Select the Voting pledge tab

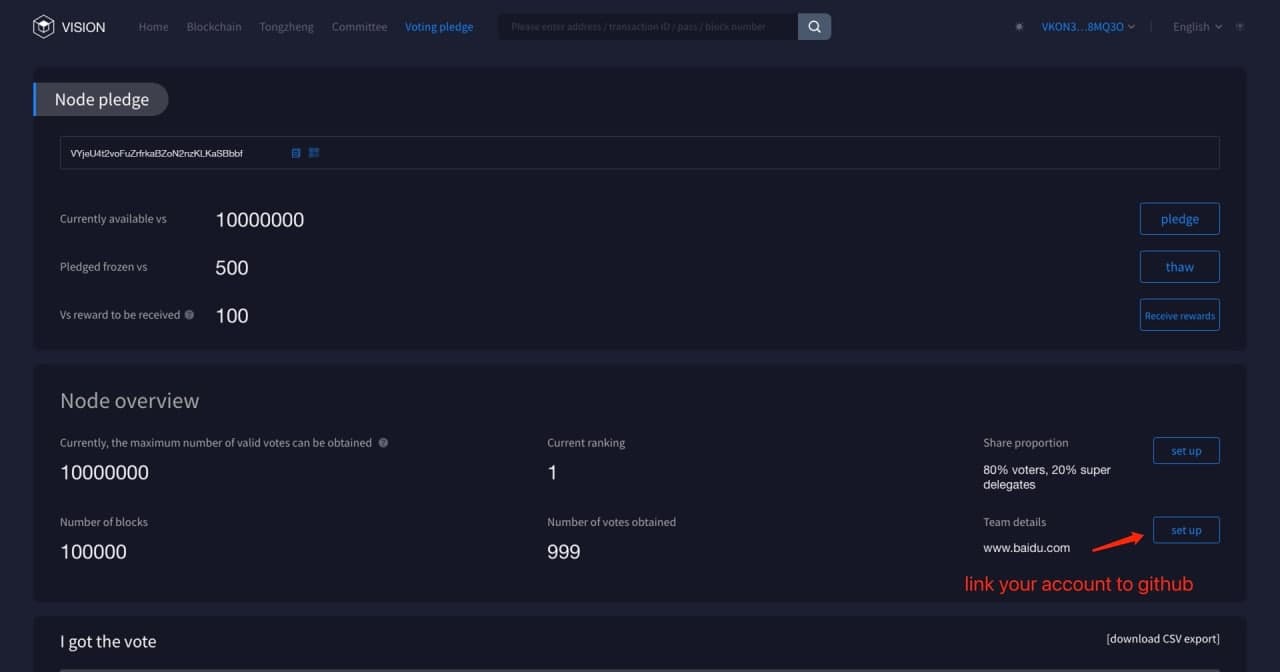[439, 27]
